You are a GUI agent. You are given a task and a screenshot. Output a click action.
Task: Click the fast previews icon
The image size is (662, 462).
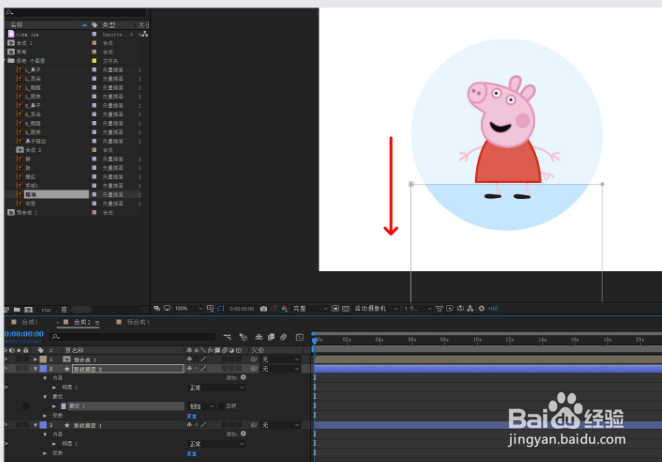pos(450,309)
